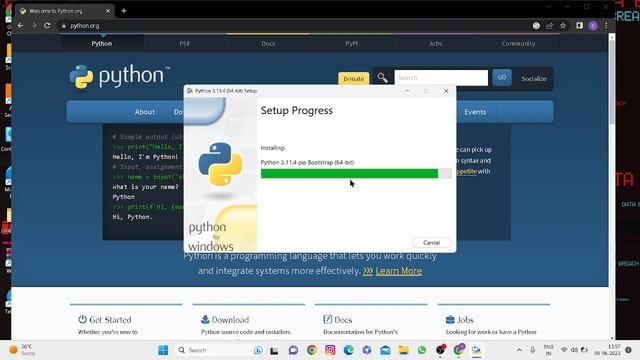Screen dimensions: 640x360
Task: Click the microphone tray icon
Action: pyautogui.click(x=533, y=350)
